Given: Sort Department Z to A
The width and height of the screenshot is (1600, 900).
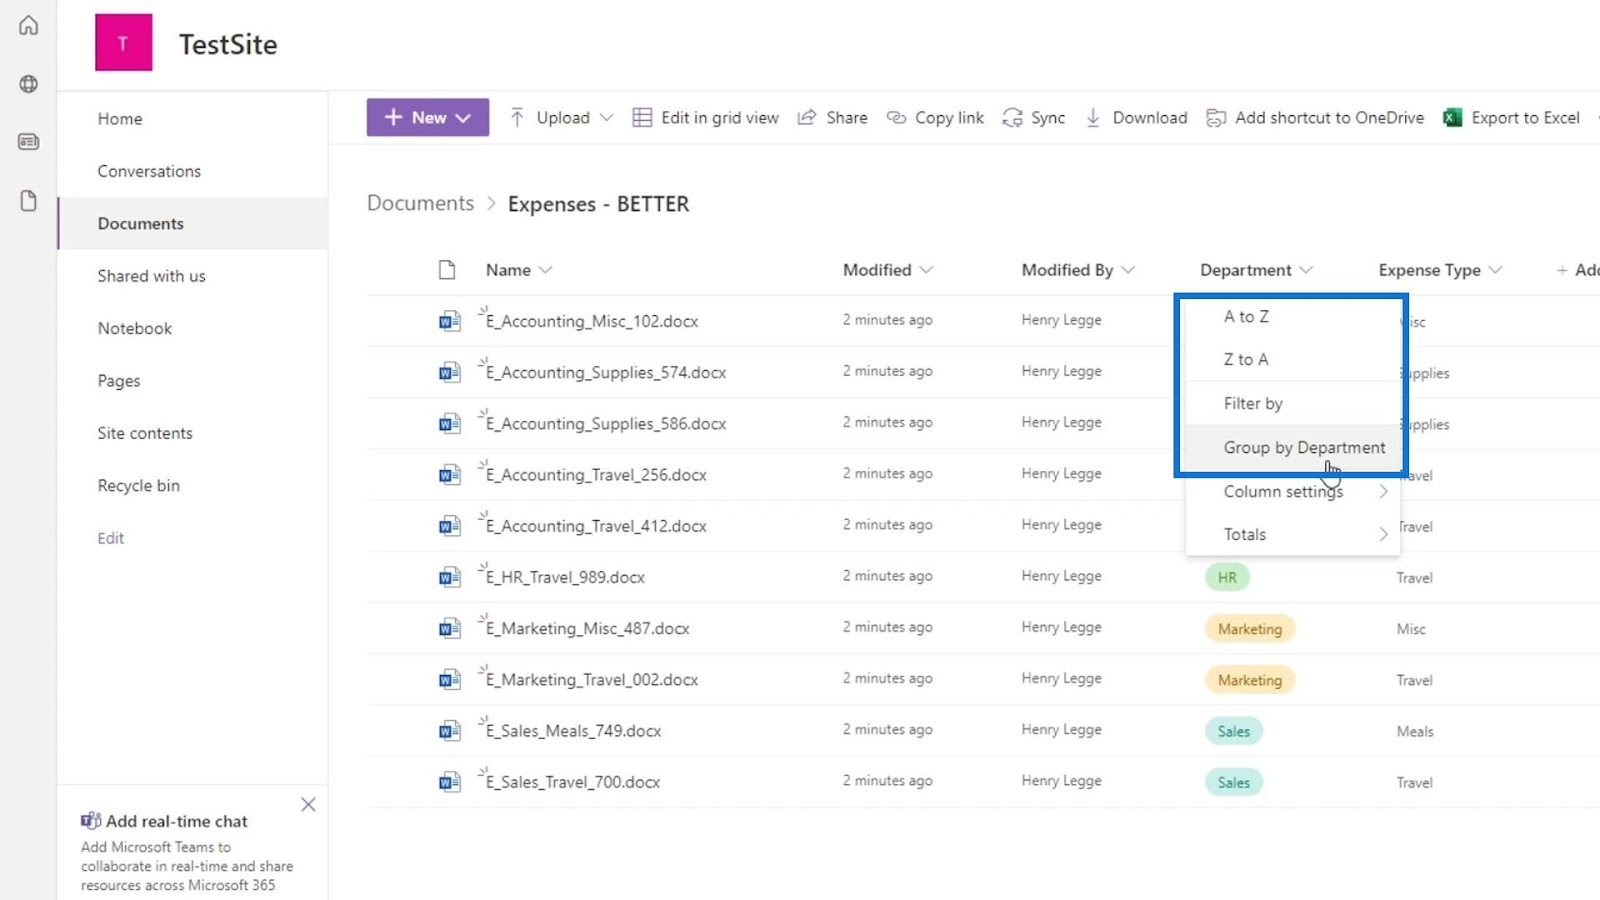Looking at the screenshot, I should (x=1293, y=359).
